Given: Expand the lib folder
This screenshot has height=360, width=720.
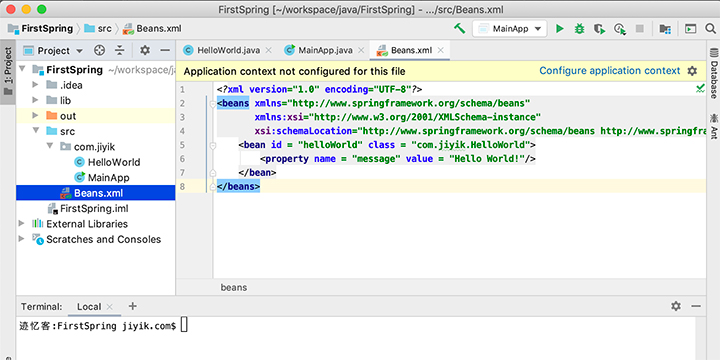Looking at the screenshot, I should pos(36,101).
